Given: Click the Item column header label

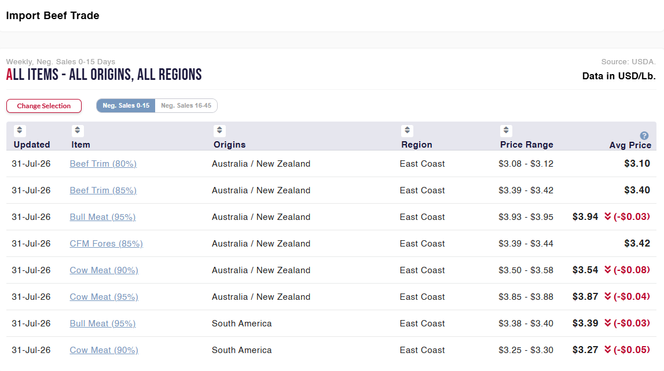Looking at the screenshot, I should pyautogui.click(x=80, y=145).
